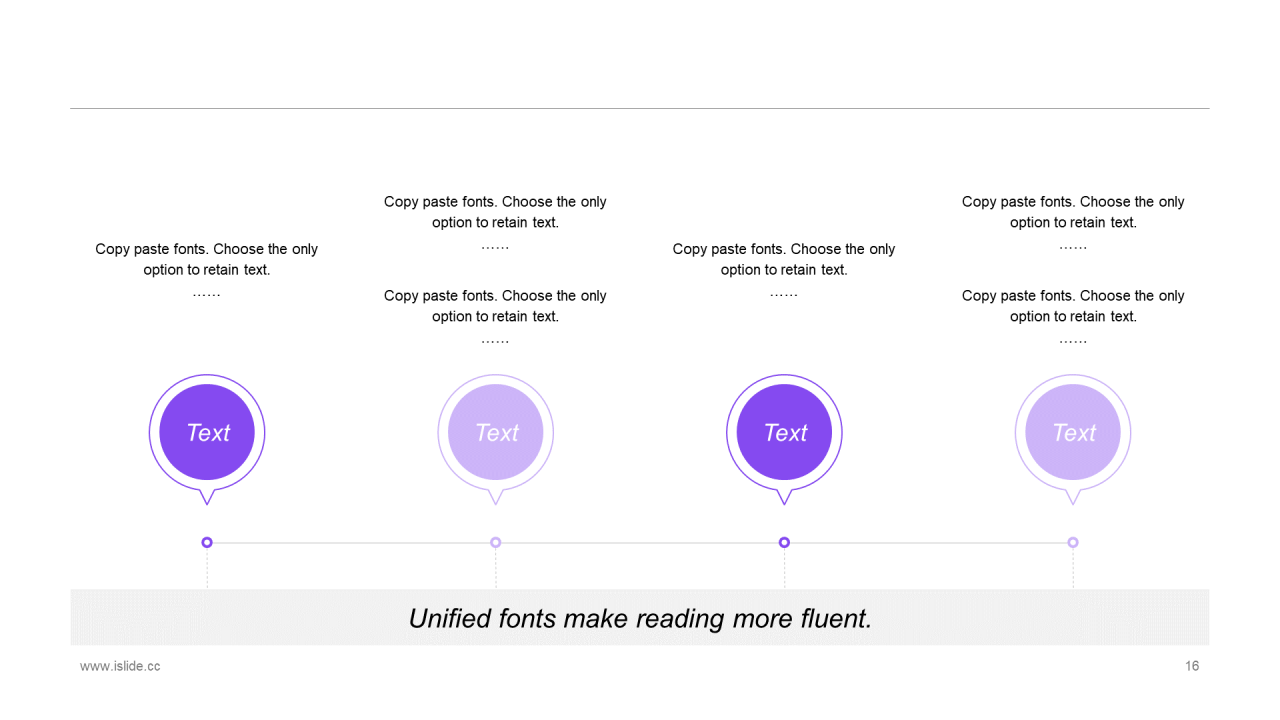Select lower paragraph above the rightmost bubble

(x=1073, y=306)
